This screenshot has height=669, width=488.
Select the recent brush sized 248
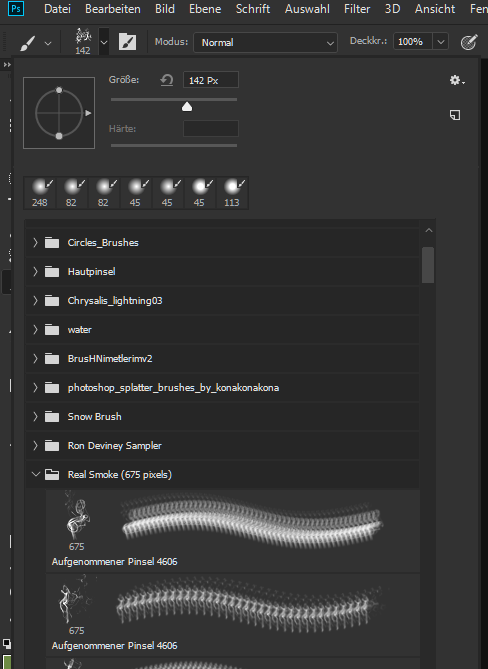click(40, 193)
